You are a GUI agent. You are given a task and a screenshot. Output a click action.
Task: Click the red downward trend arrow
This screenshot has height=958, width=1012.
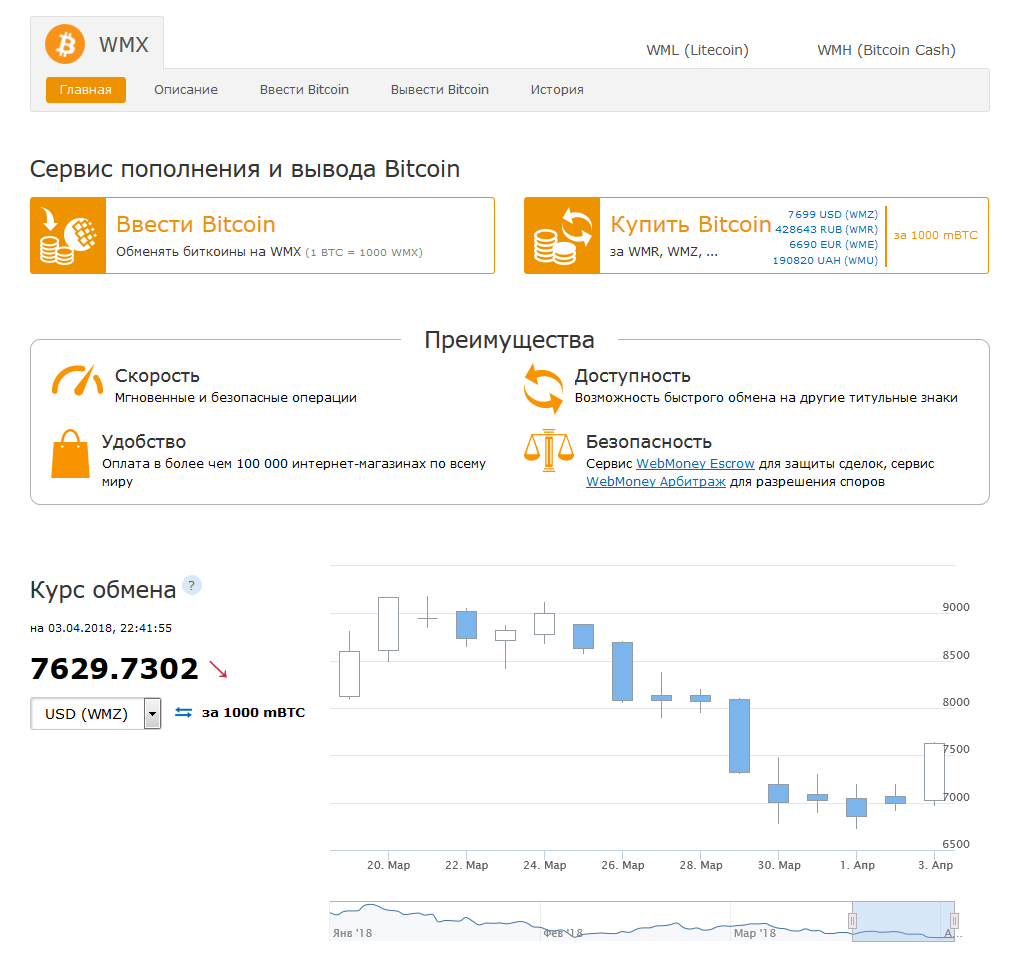point(218,669)
